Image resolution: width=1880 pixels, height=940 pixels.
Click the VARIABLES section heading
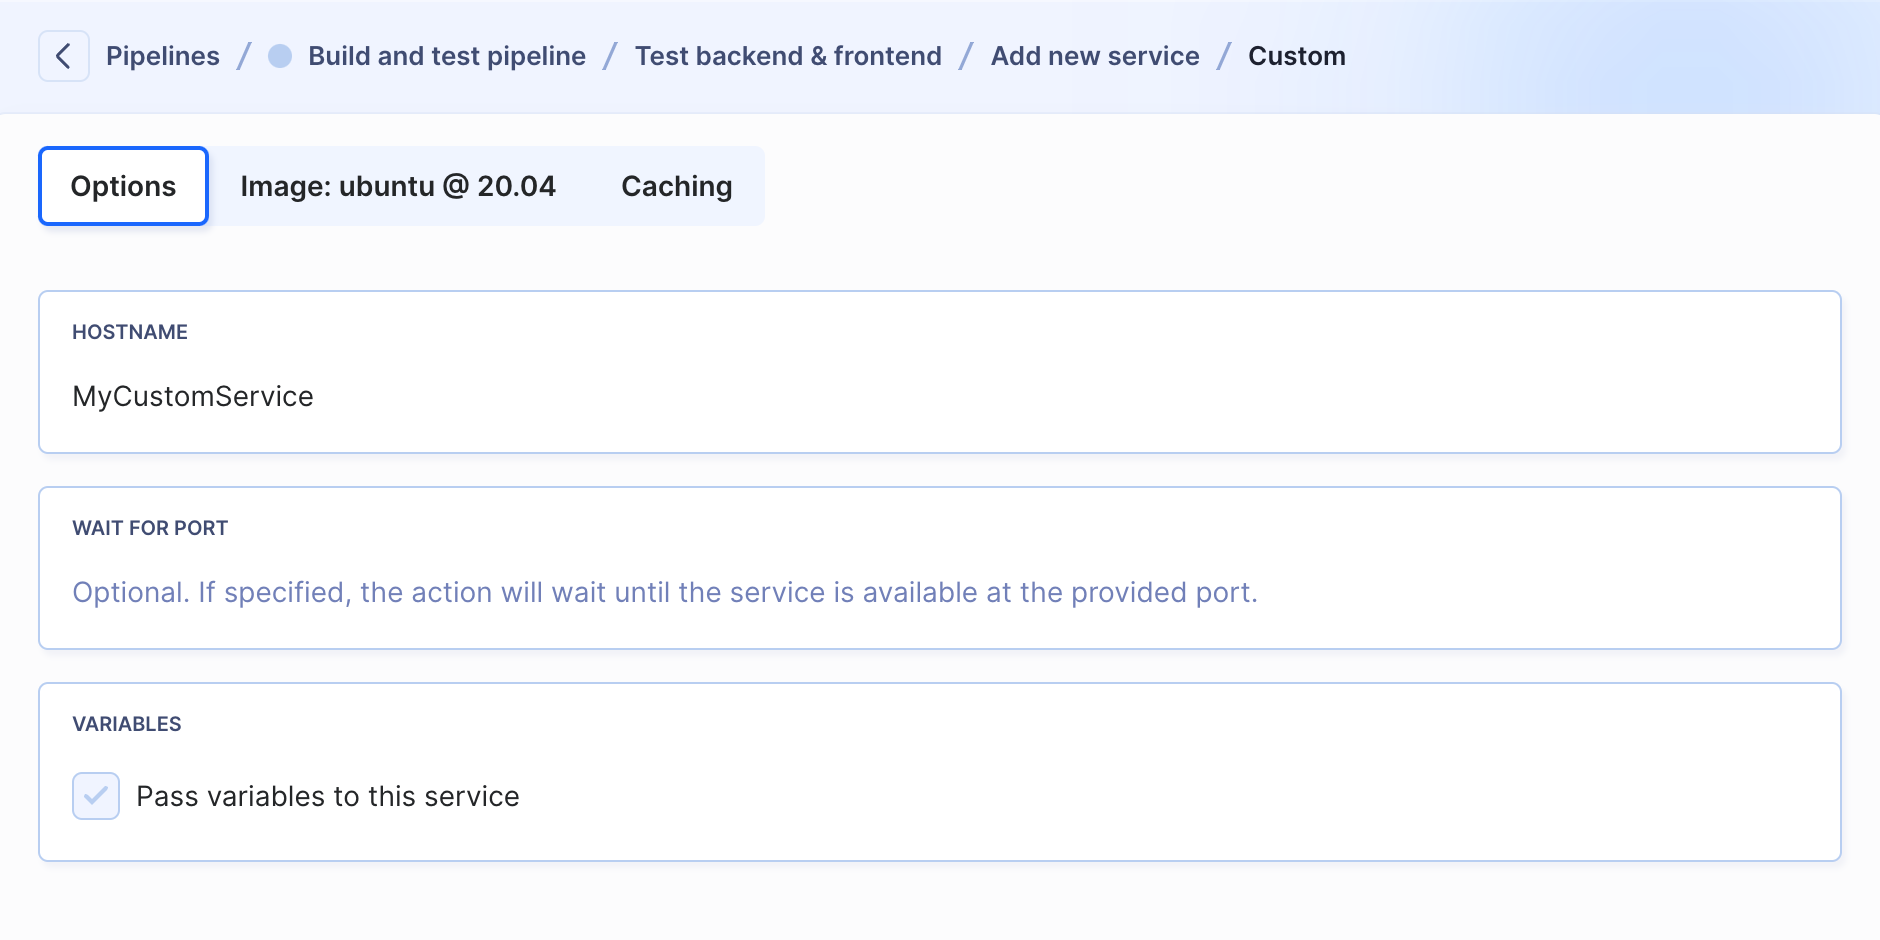point(127,724)
